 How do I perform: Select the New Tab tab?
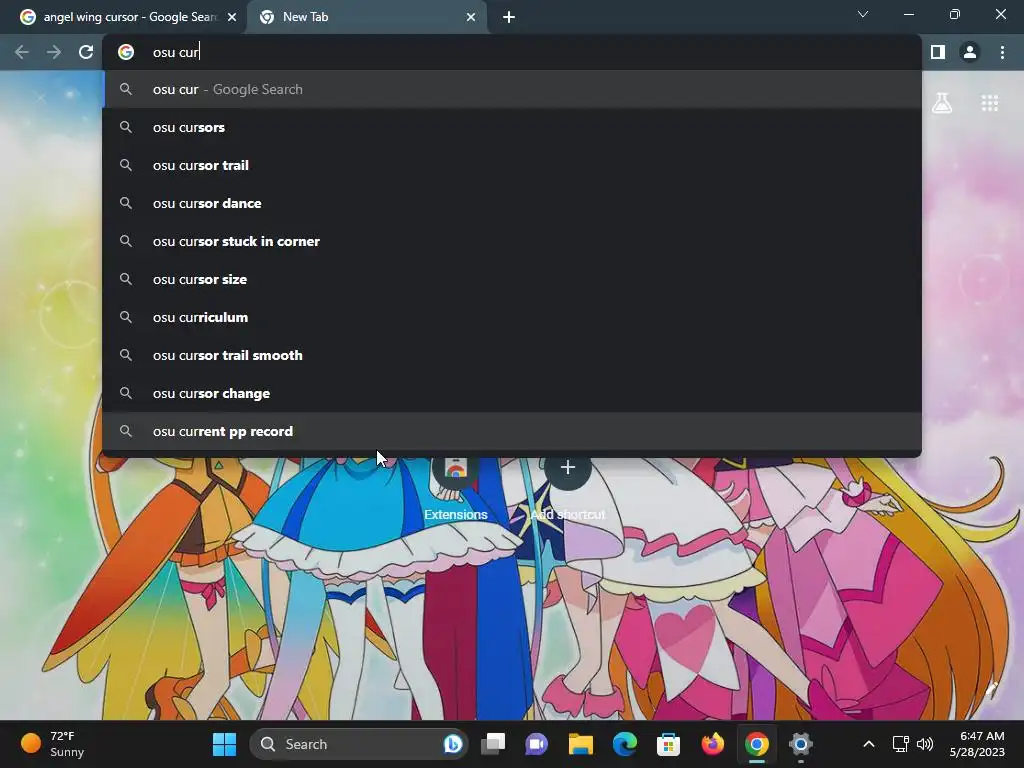366,17
